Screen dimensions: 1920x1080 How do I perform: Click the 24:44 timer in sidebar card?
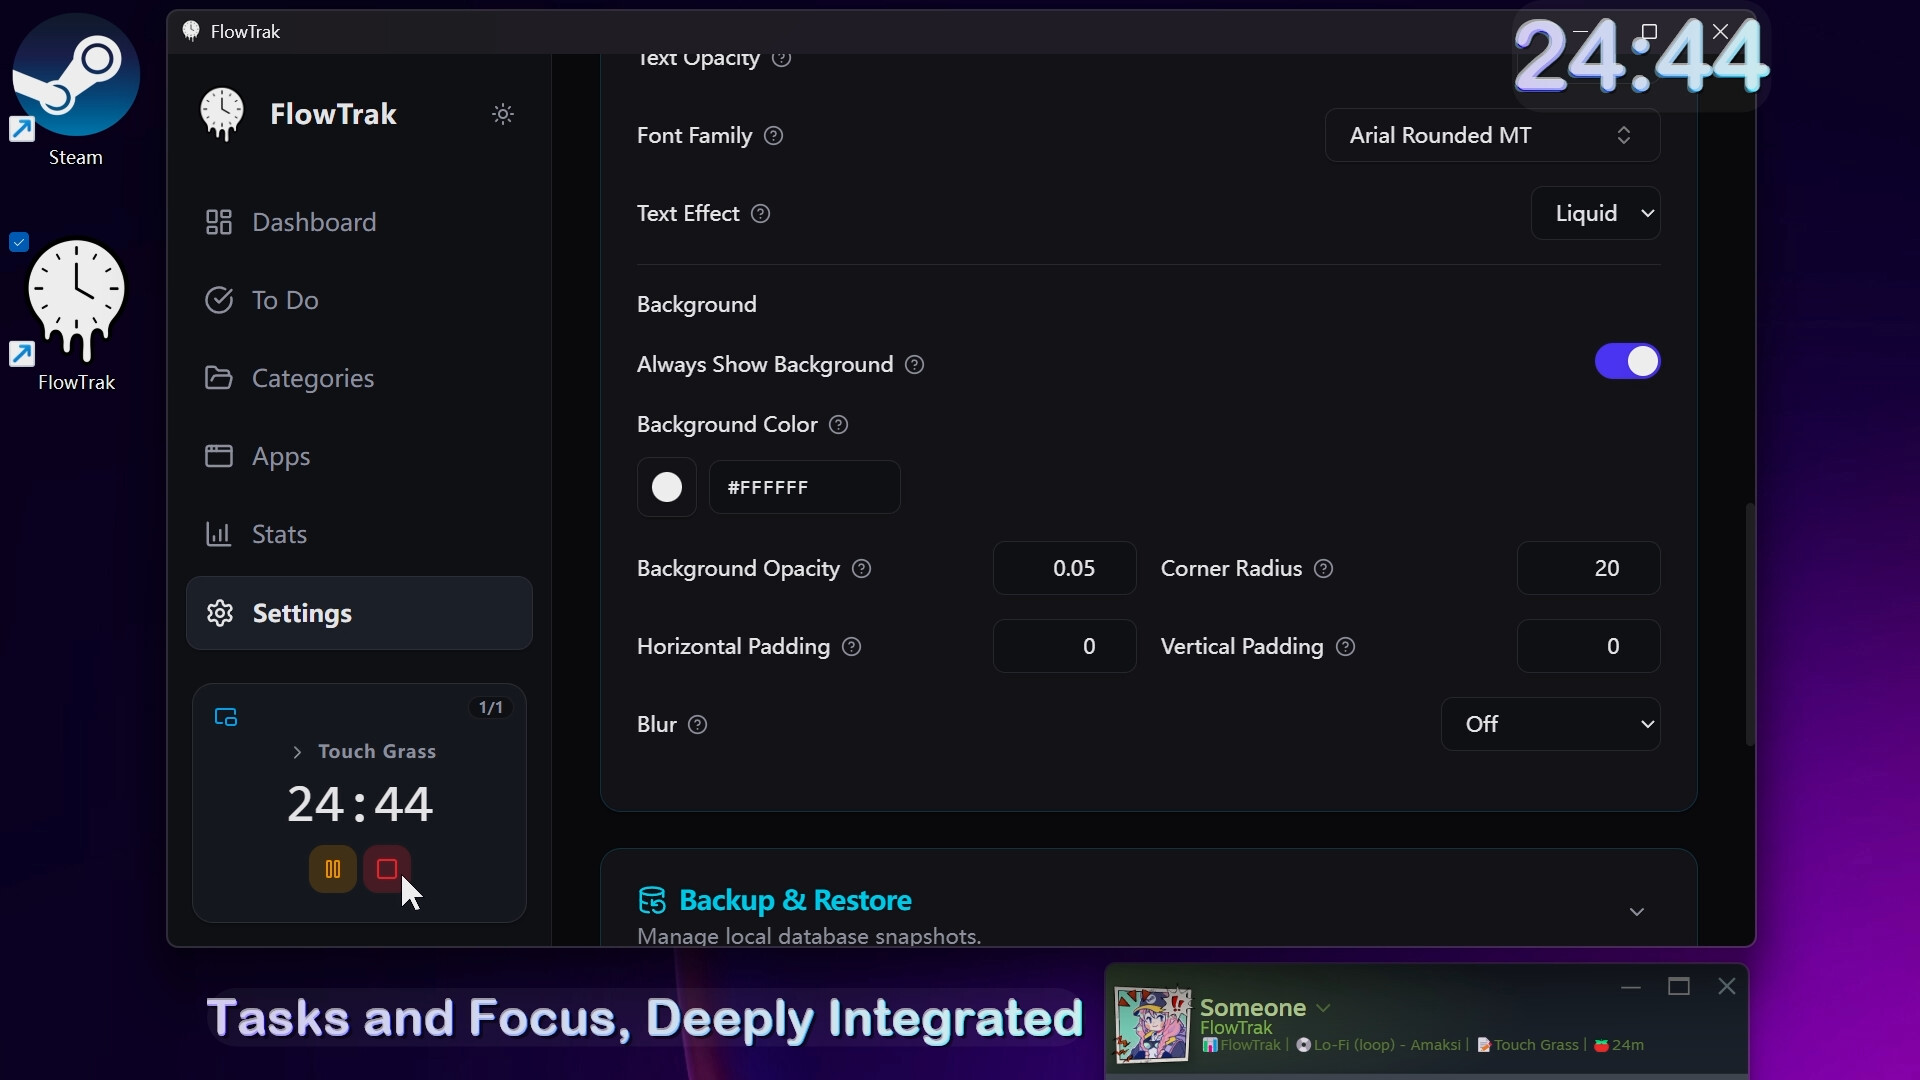pos(360,804)
